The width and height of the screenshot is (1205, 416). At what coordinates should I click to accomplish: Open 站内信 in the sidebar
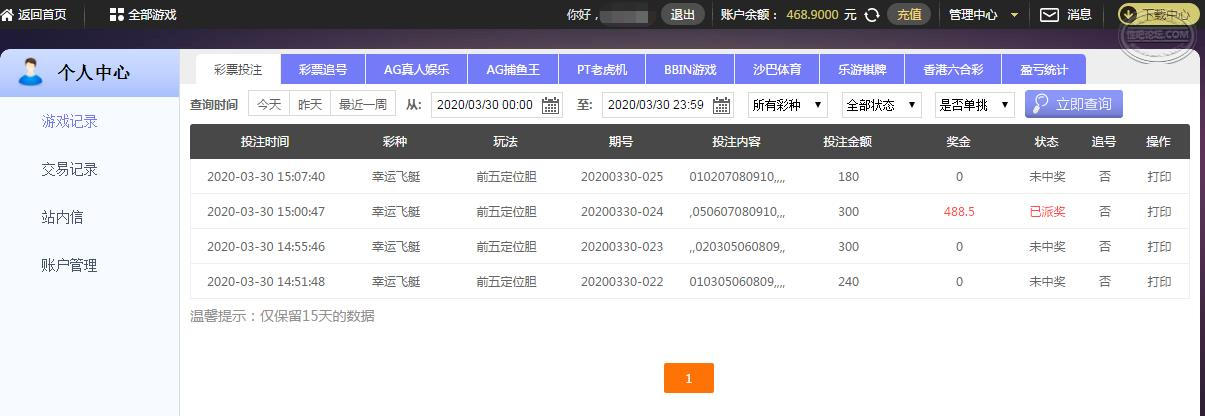pos(62,217)
